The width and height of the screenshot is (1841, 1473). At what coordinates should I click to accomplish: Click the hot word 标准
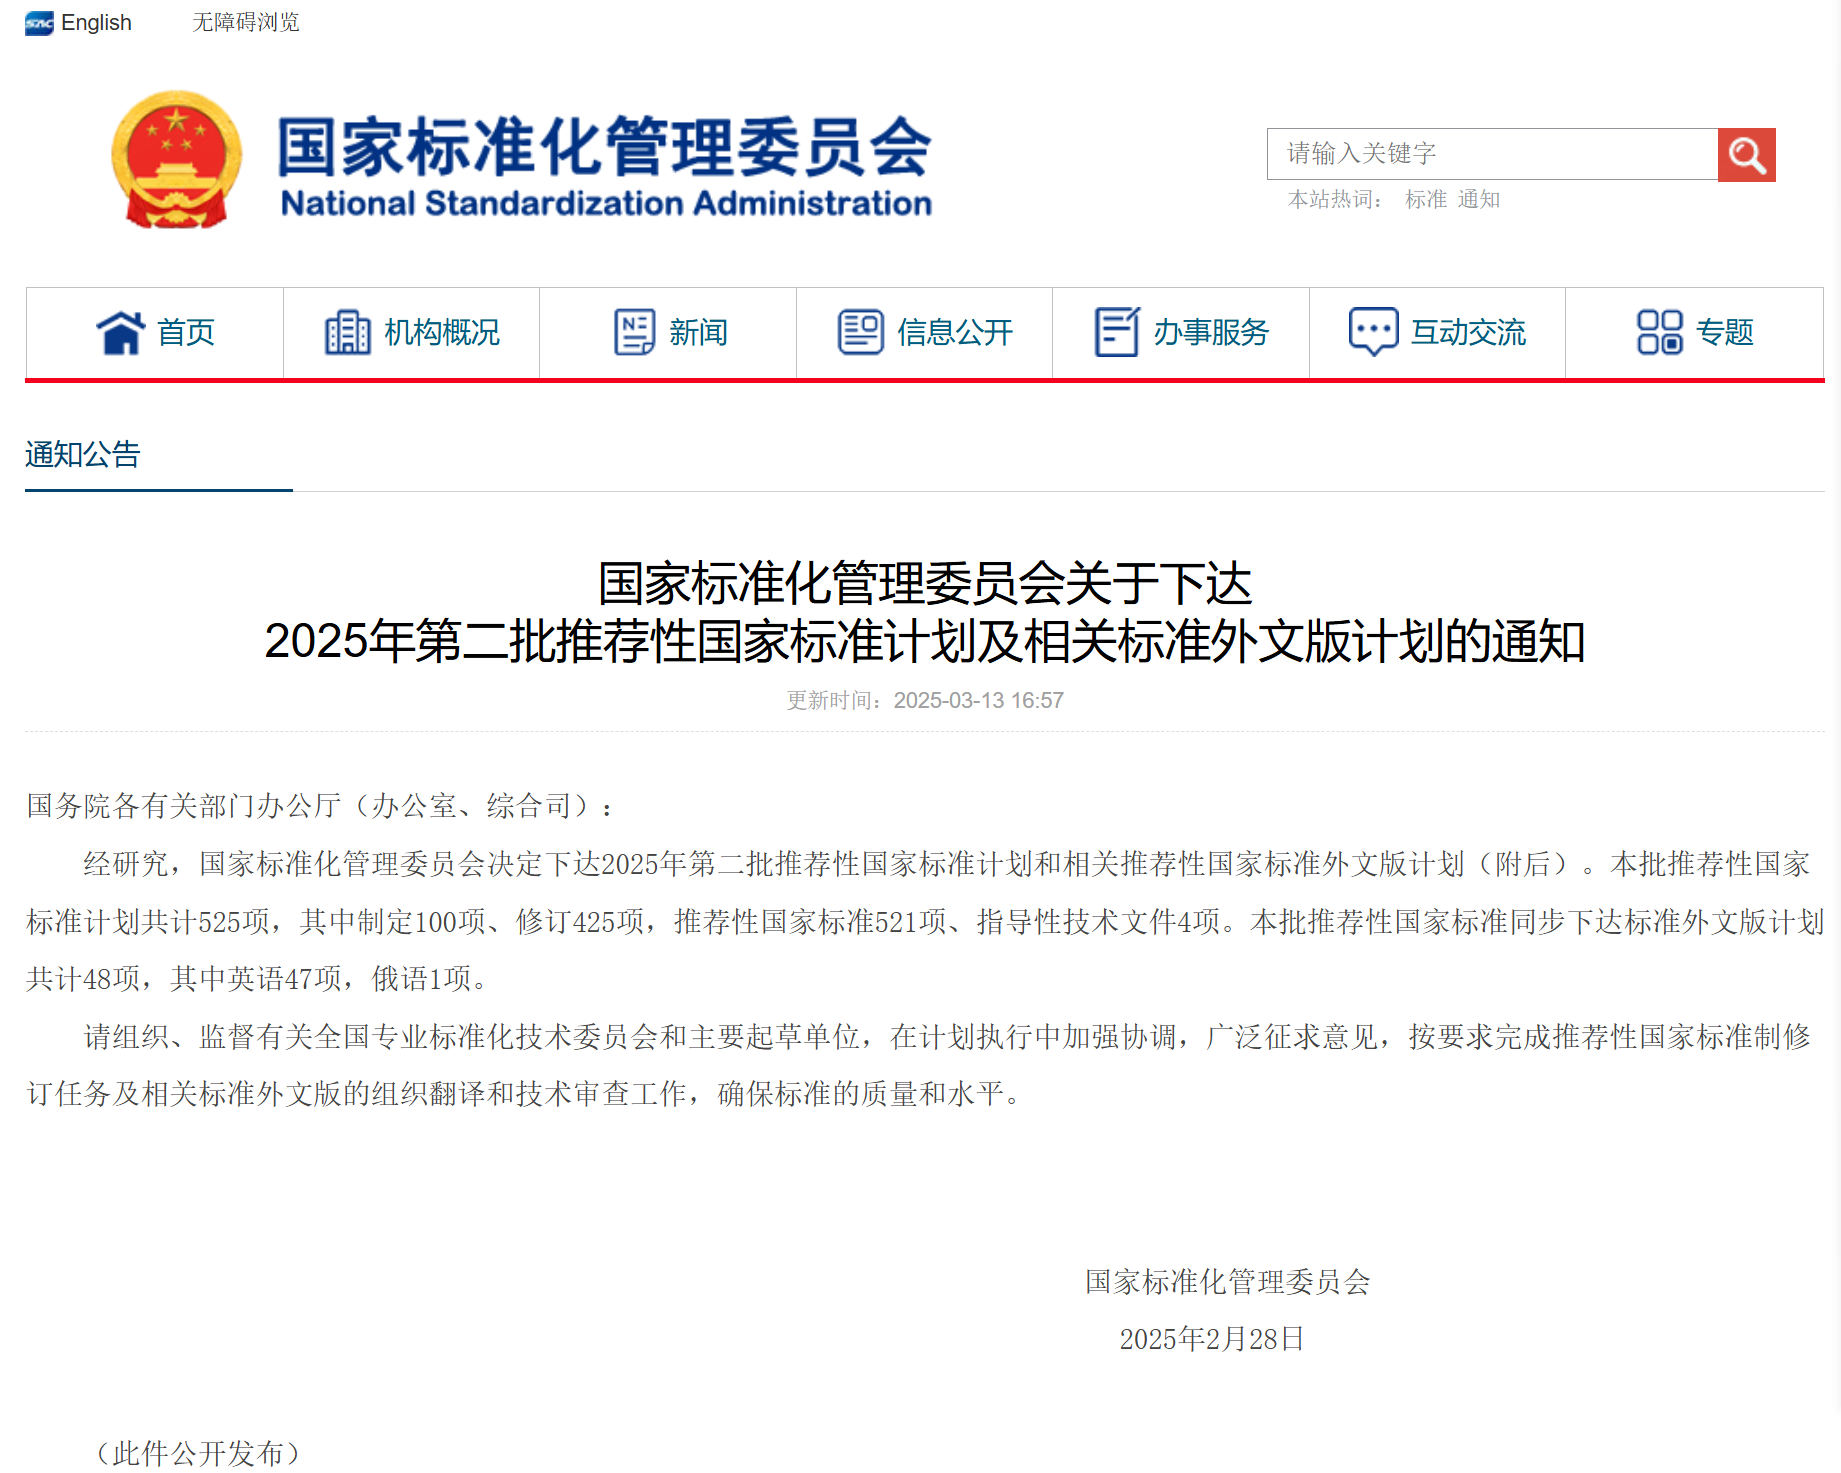pyautogui.click(x=1426, y=199)
